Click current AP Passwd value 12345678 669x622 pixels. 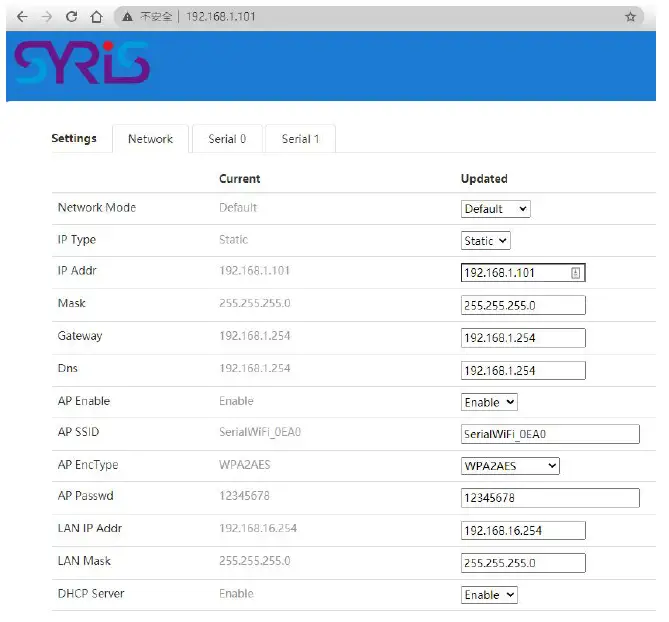(x=244, y=496)
